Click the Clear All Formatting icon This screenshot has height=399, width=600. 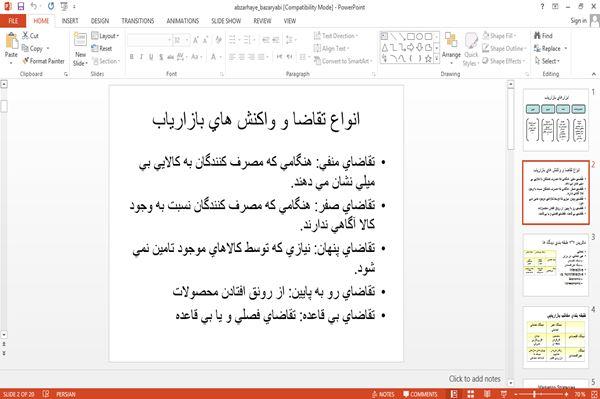tap(218, 40)
